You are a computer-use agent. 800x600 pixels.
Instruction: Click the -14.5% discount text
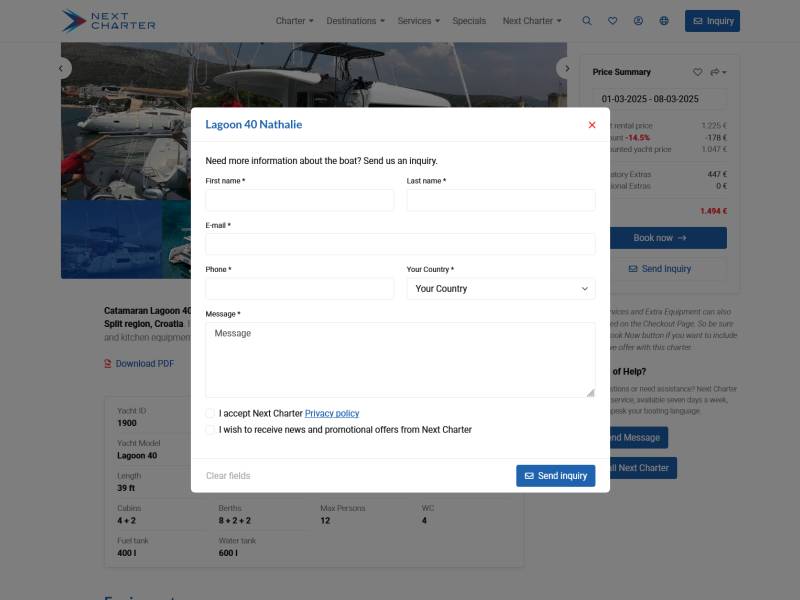coord(638,138)
